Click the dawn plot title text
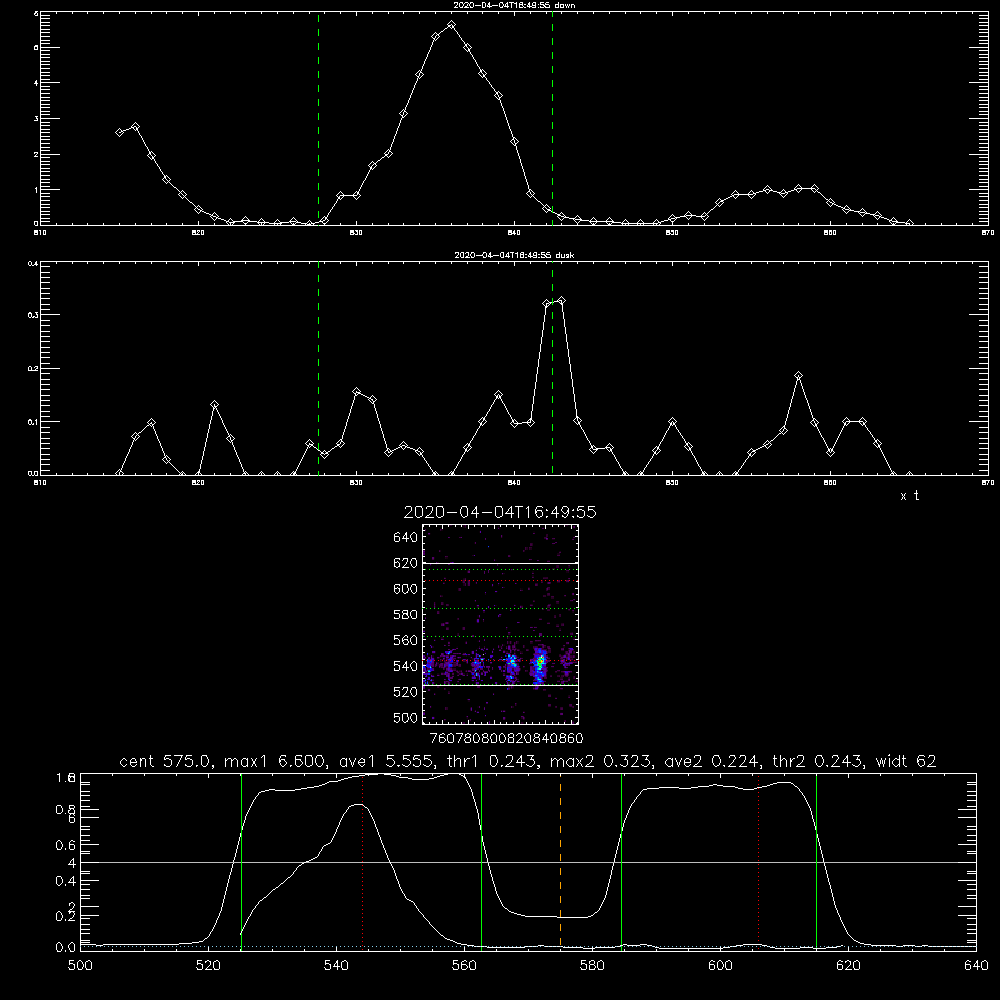Image resolution: width=1000 pixels, height=1000 pixels. point(514,5)
